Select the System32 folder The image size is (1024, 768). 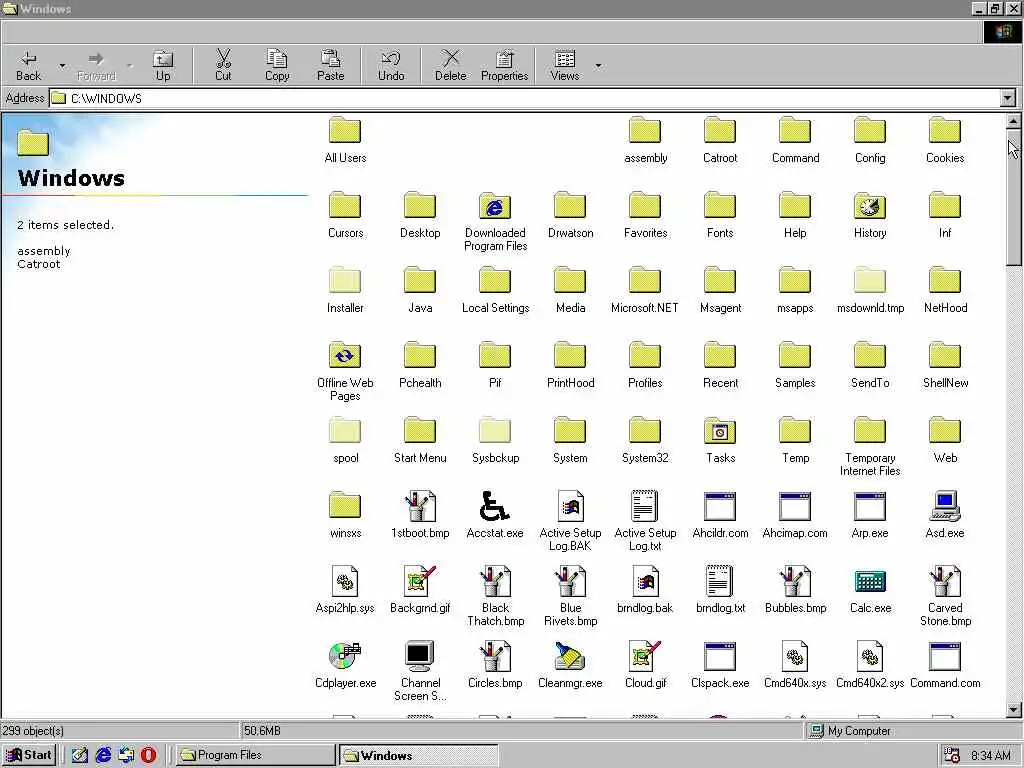click(645, 441)
